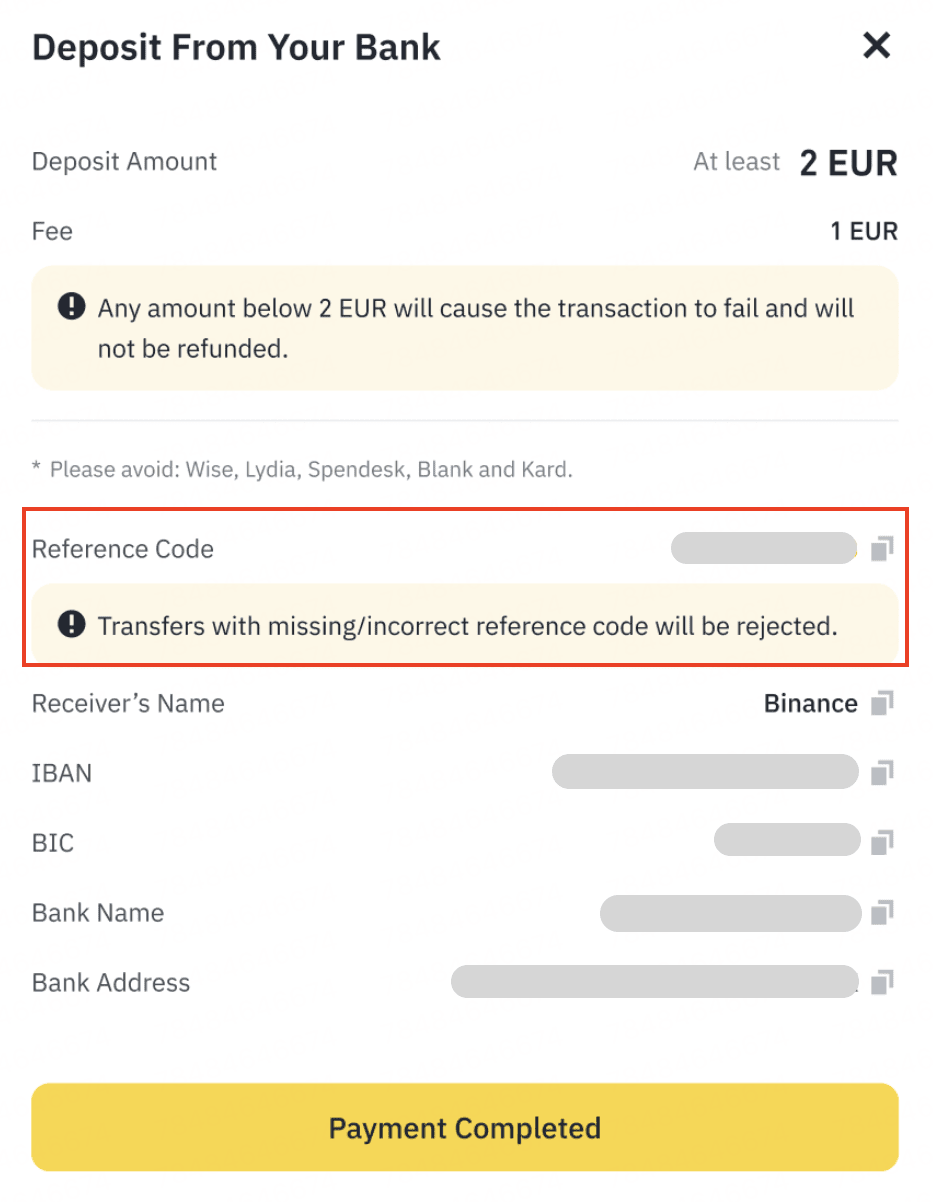Copy the Bank Name
Viewport: 934px width, 1202px height.
pyautogui.click(x=881, y=913)
